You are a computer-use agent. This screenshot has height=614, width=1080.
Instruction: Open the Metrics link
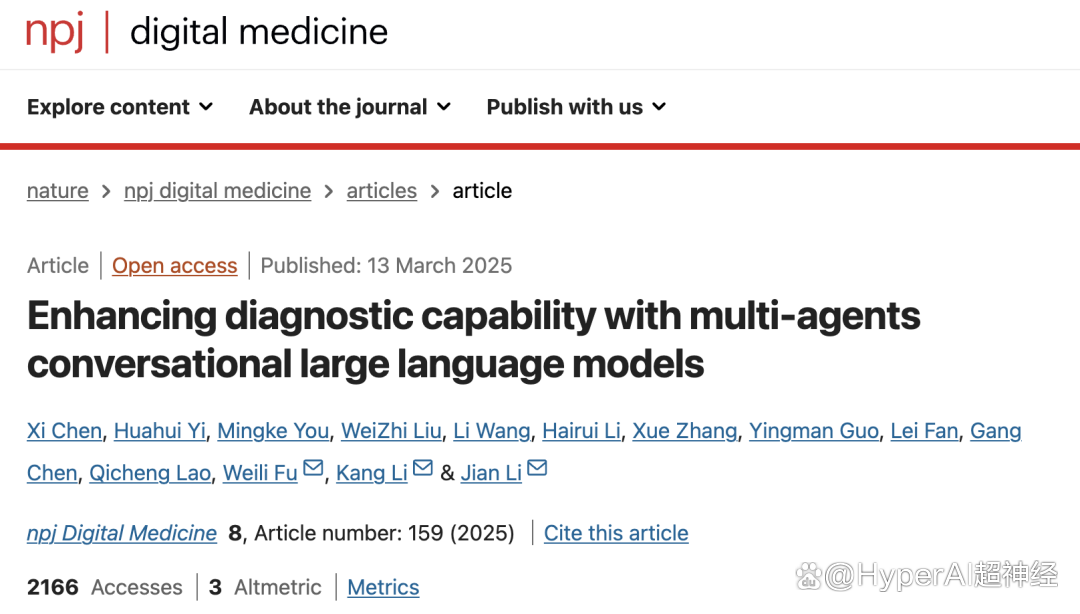384,587
